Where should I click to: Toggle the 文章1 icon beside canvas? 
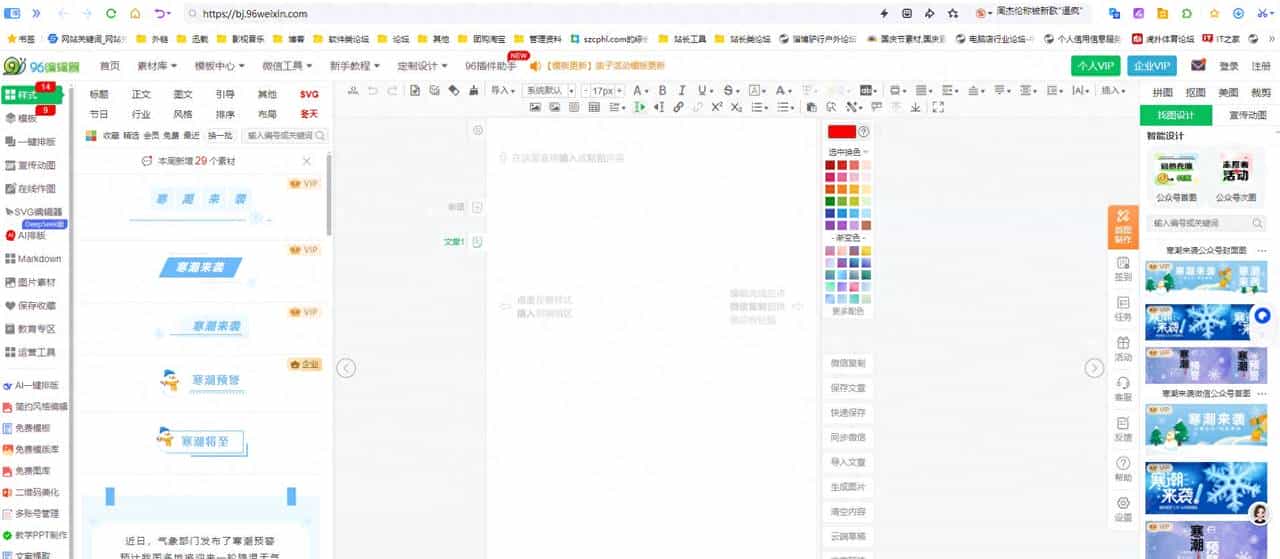click(477, 242)
